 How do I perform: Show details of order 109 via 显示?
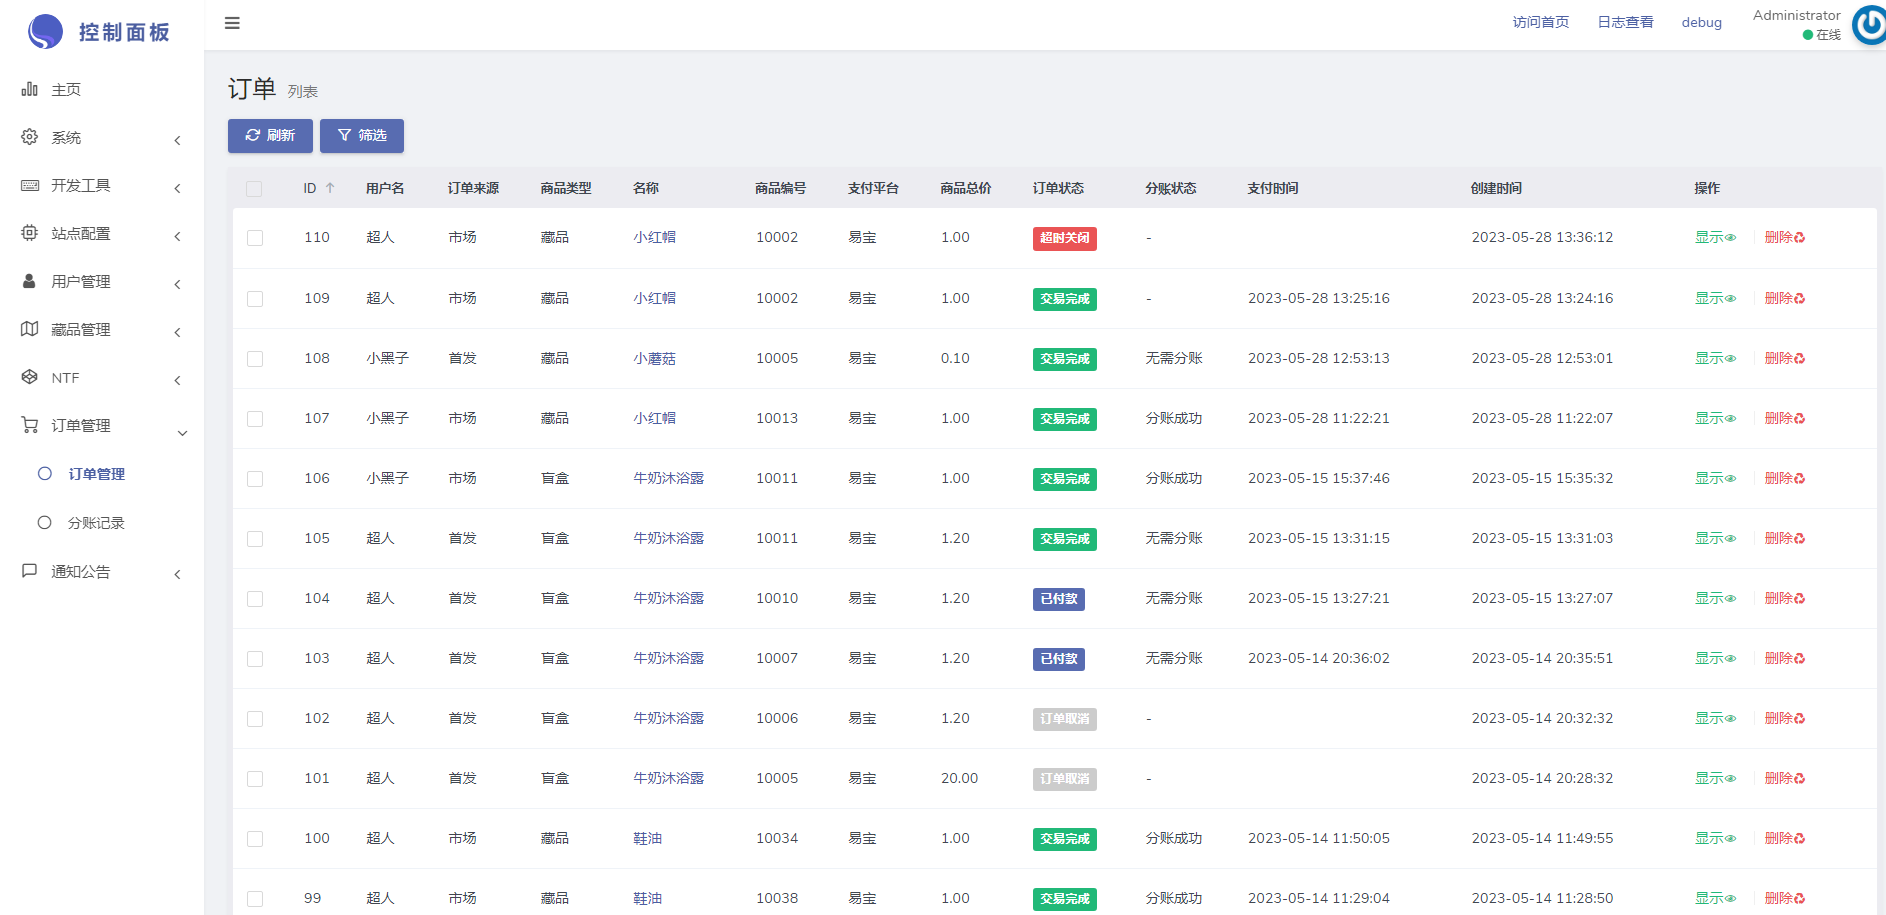(x=1715, y=298)
